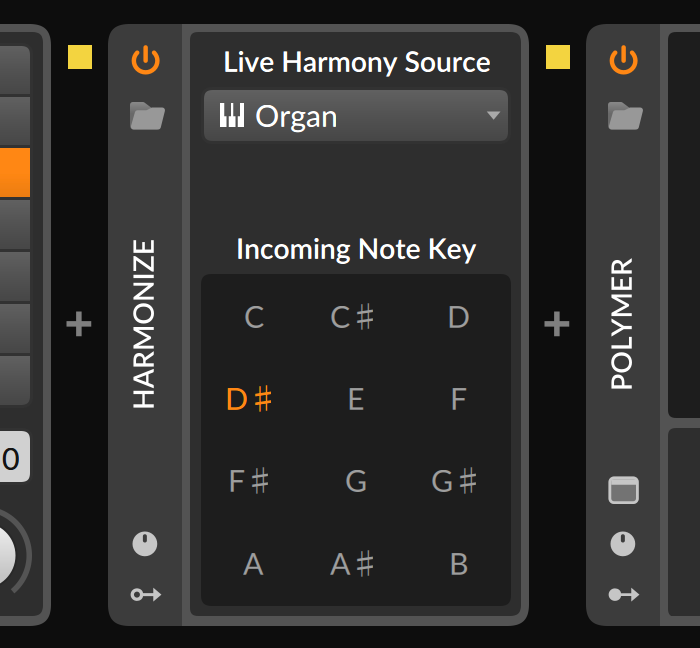The width and height of the screenshot is (700, 648).
Task: Click the Harmonize remote controls knob icon
Action: [146, 544]
